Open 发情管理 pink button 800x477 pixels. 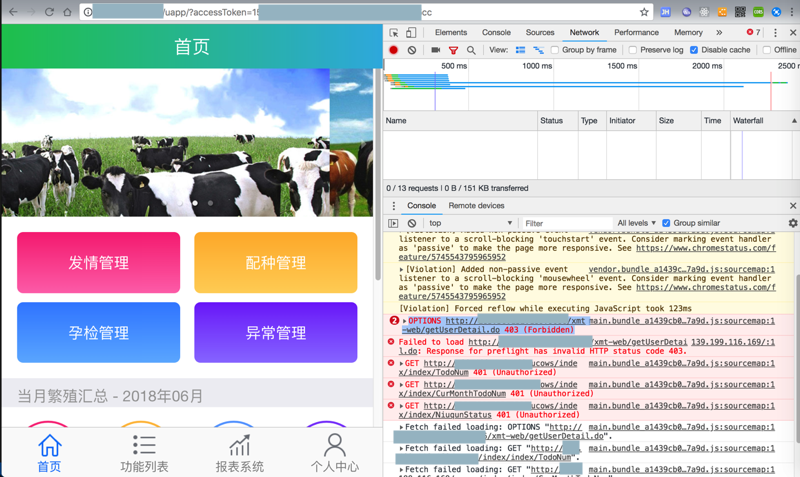click(98, 263)
